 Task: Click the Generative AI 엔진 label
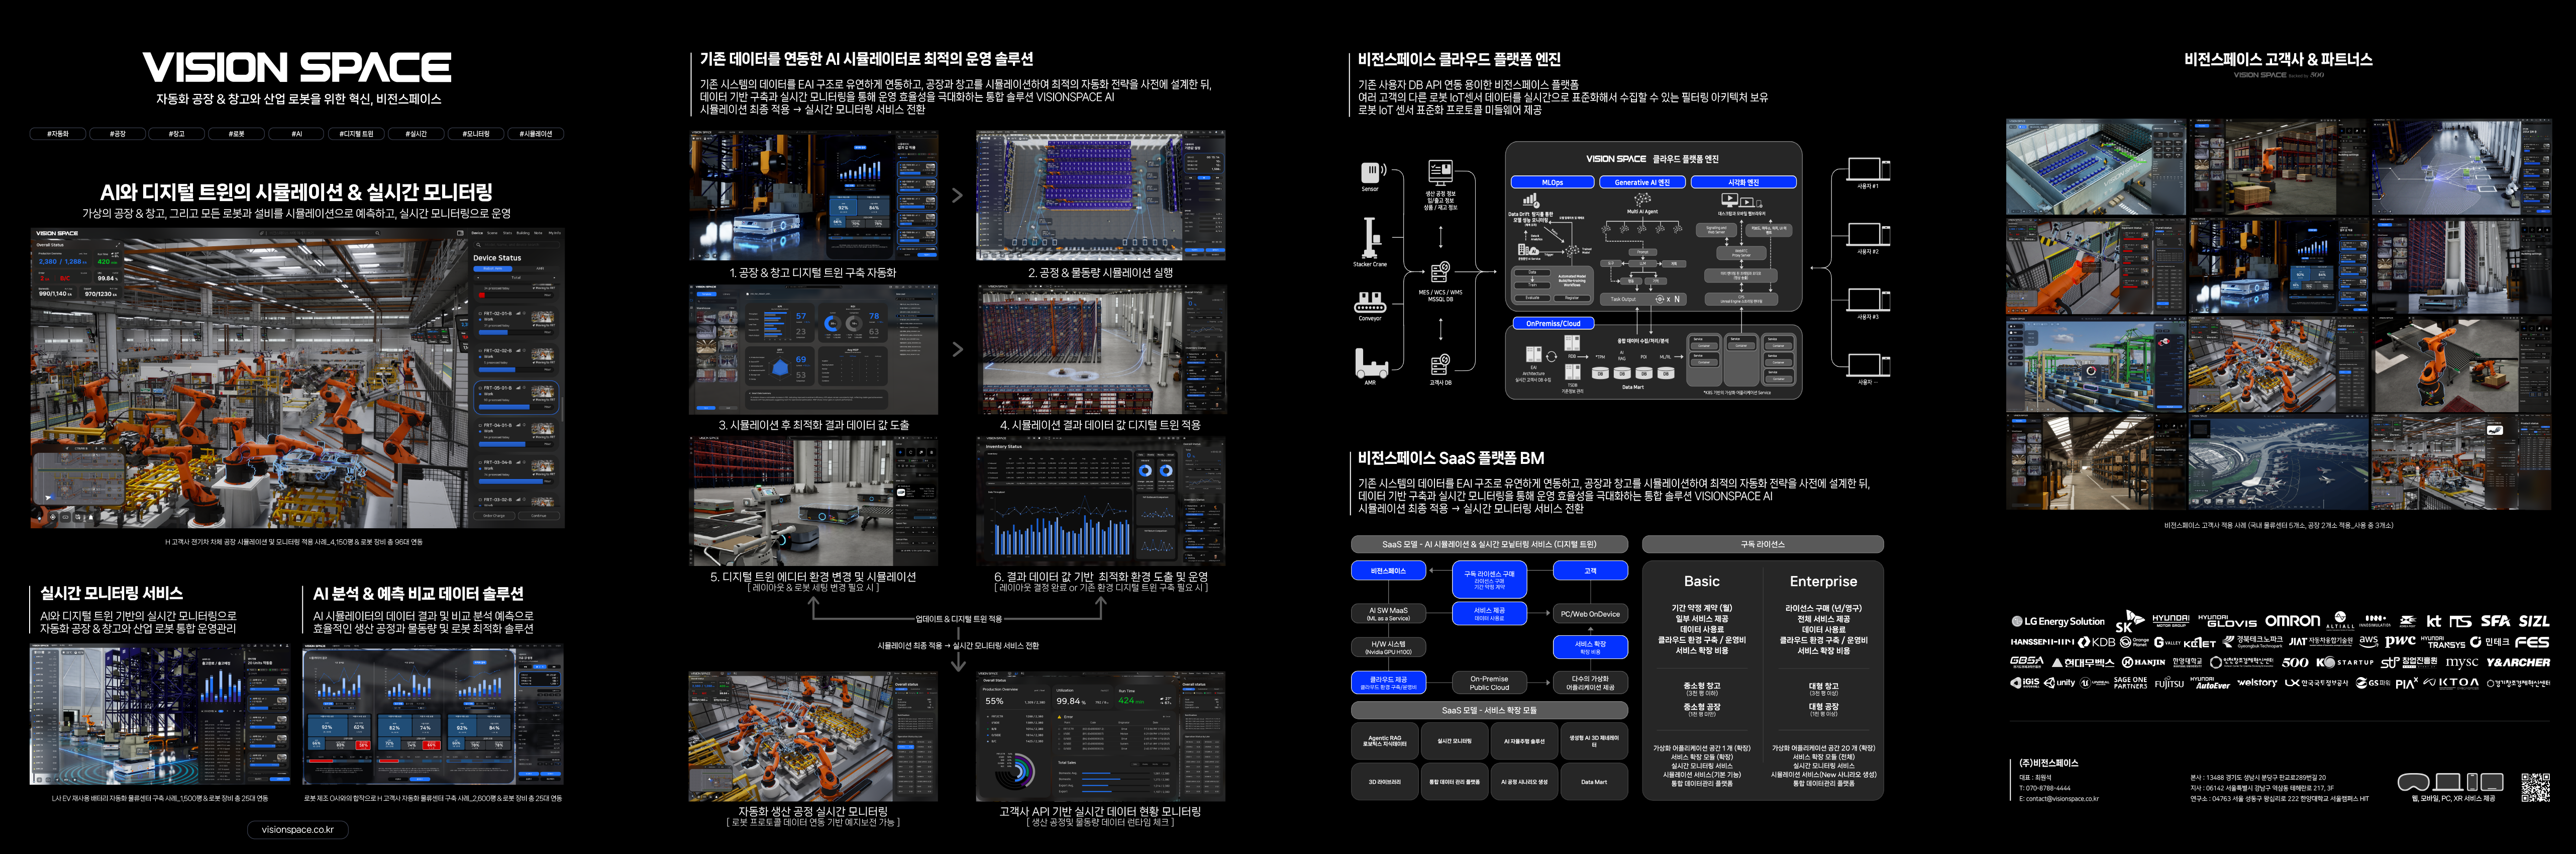tap(1643, 182)
